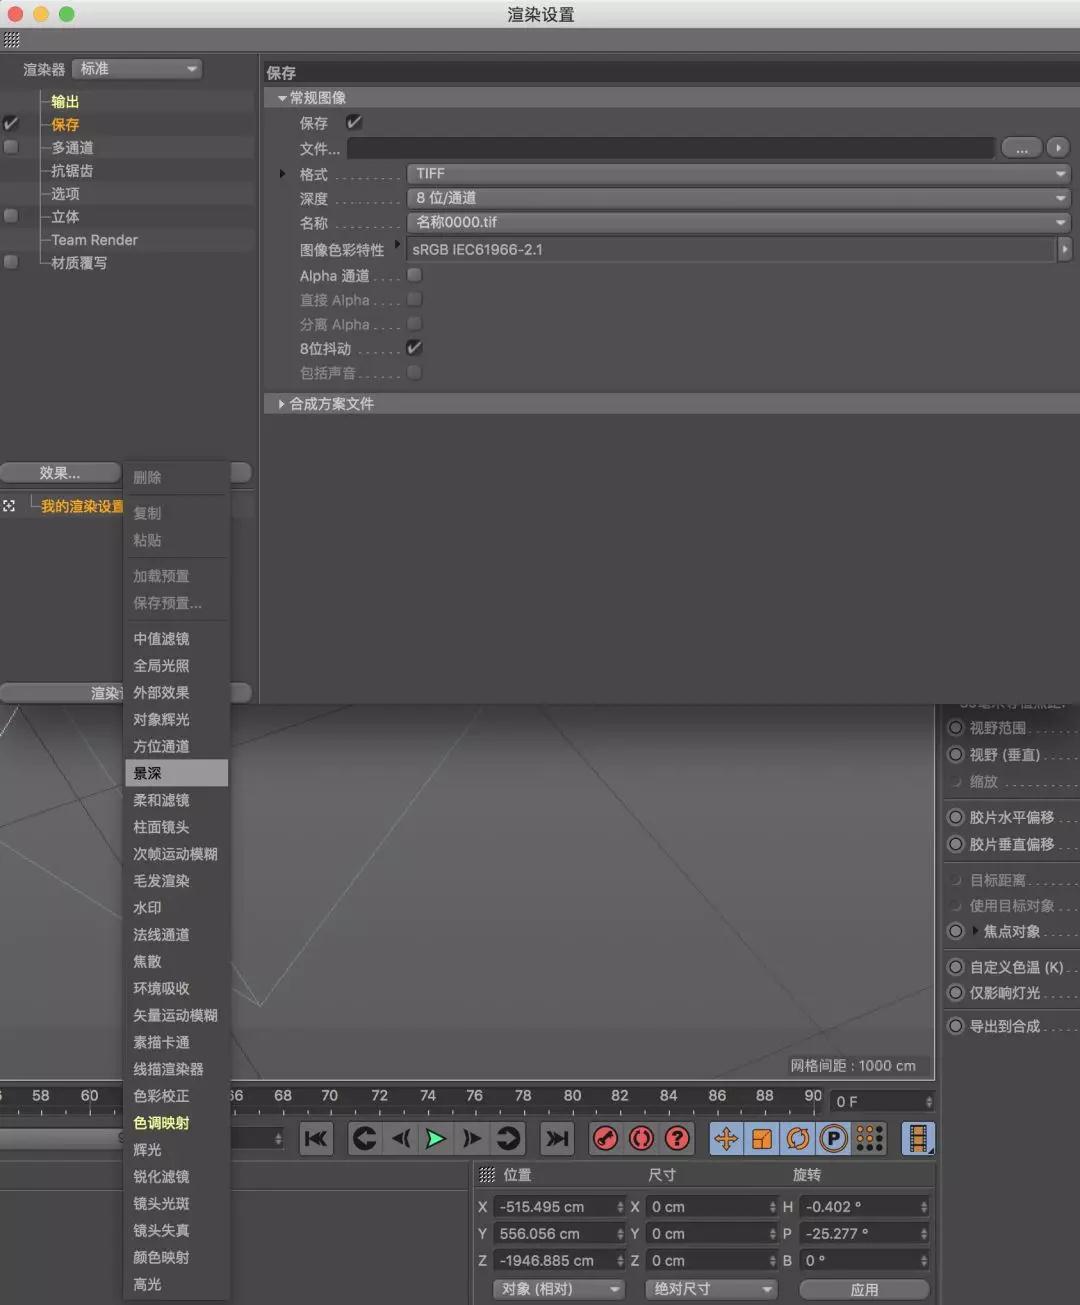This screenshot has width=1080, height=1305.
Task: Choose 景深 from the effects menu
Action: [177, 773]
